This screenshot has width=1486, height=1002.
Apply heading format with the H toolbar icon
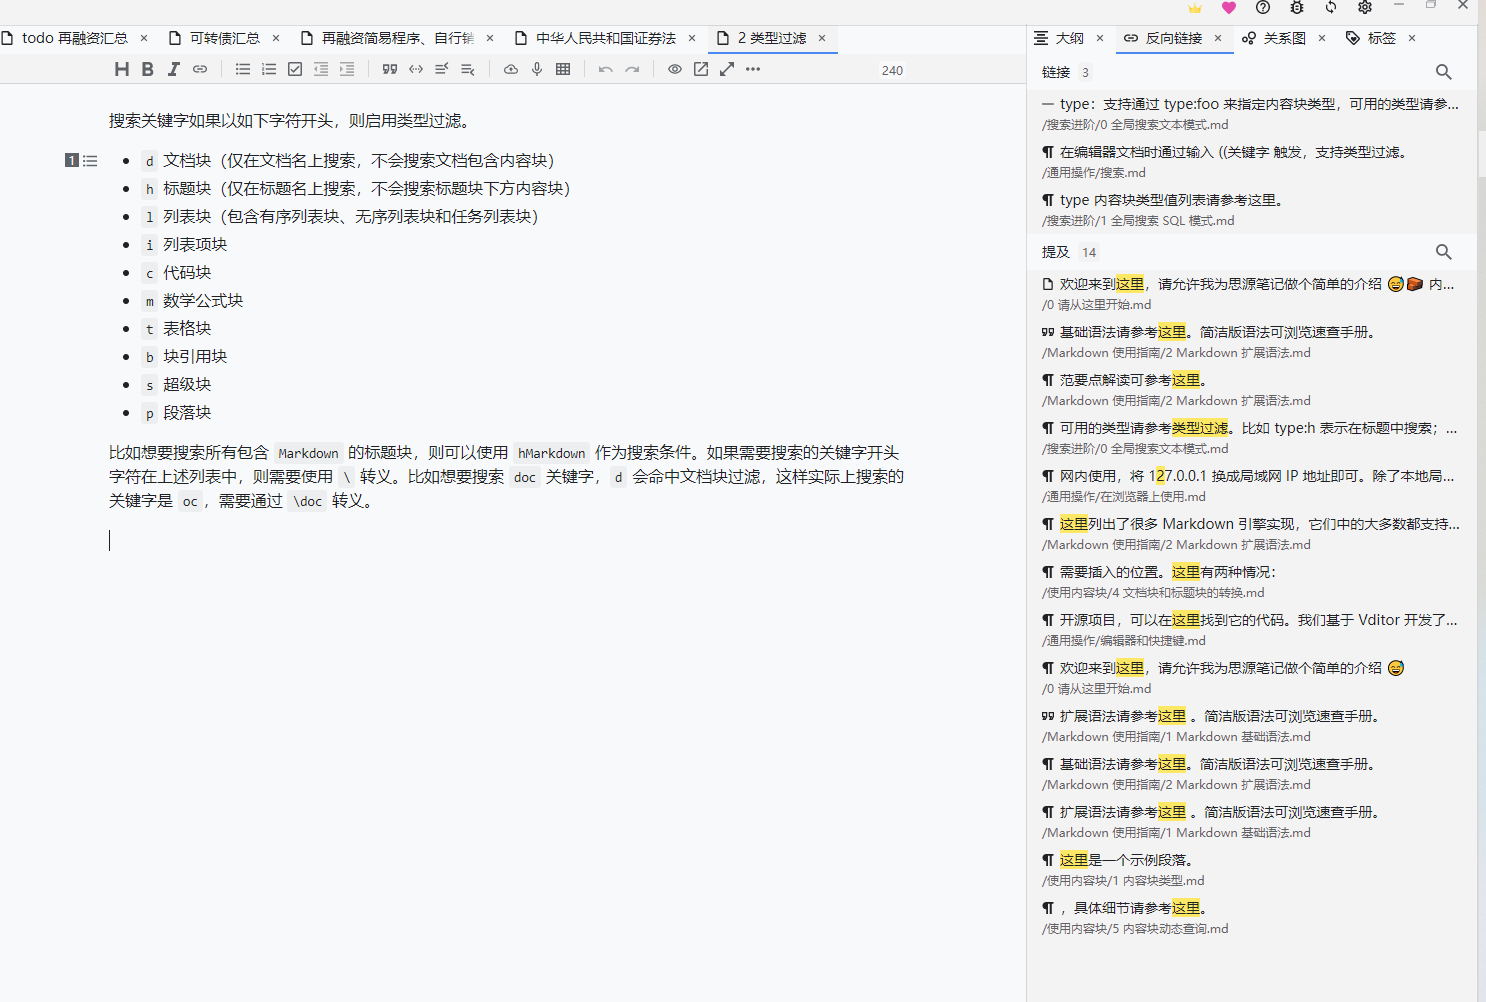(x=122, y=69)
